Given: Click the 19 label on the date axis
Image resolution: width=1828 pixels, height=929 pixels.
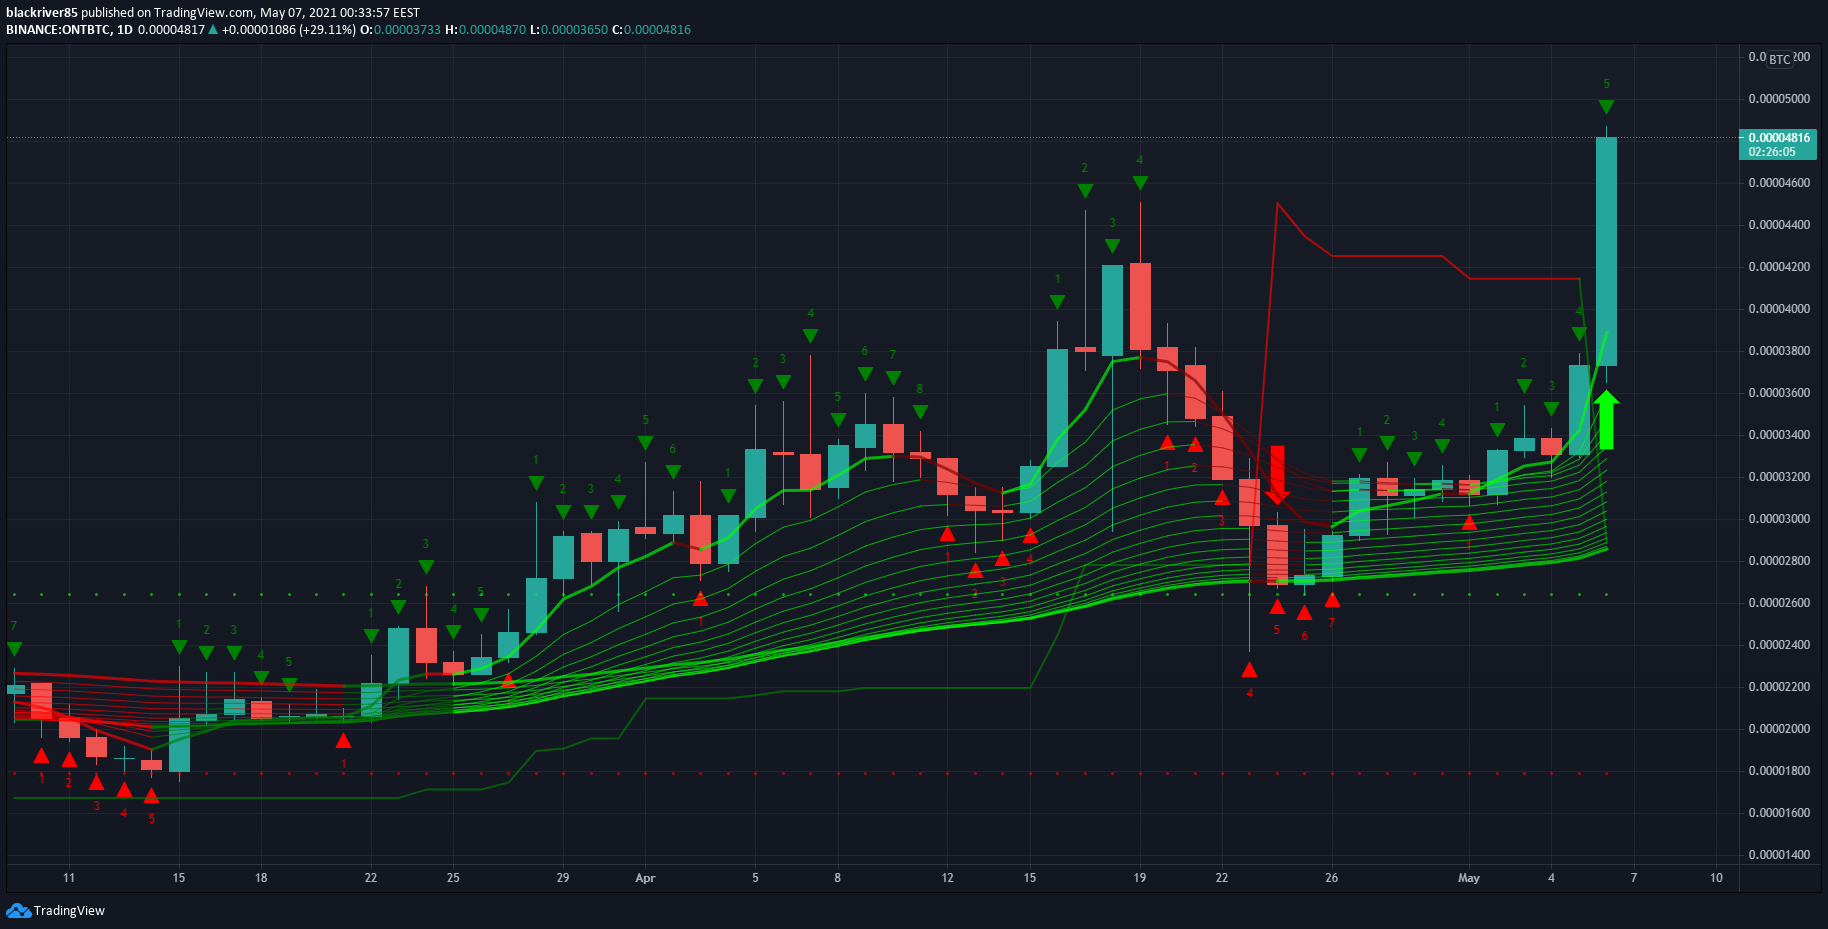Looking at the screenshot, I should coord(1139,878).
